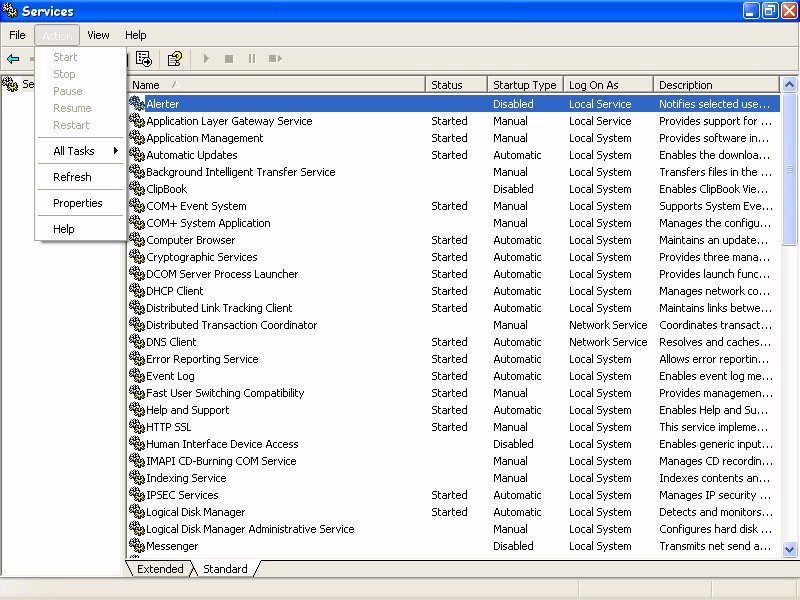Sort by the Log On As column header
The width and height of the screenshot is (800, 600).
(608, 85)
